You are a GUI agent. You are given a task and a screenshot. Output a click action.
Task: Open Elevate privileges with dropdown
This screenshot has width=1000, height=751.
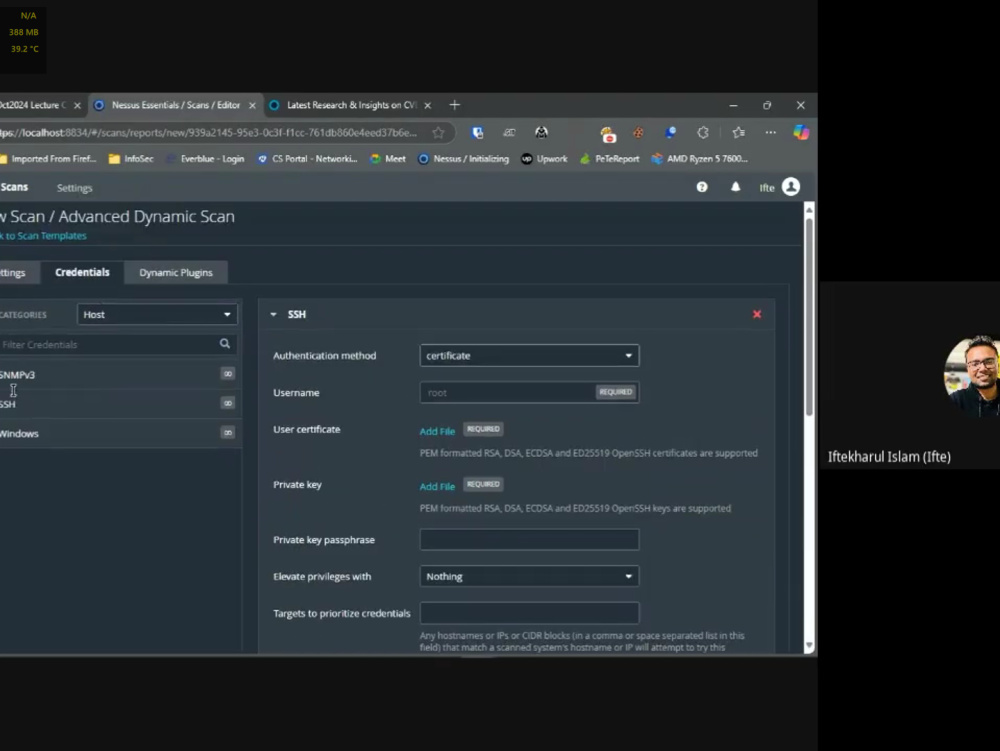529,576
